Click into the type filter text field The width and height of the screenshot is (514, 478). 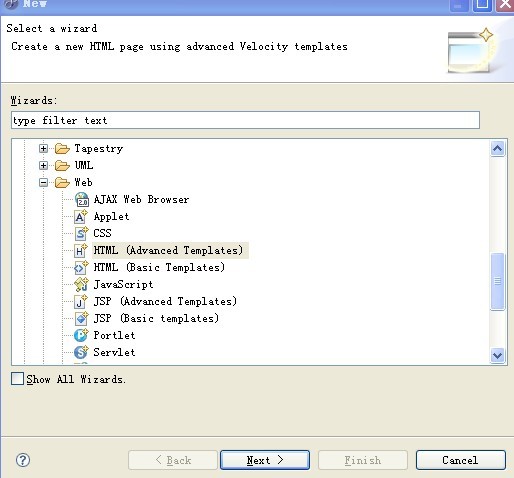[245, 120]
